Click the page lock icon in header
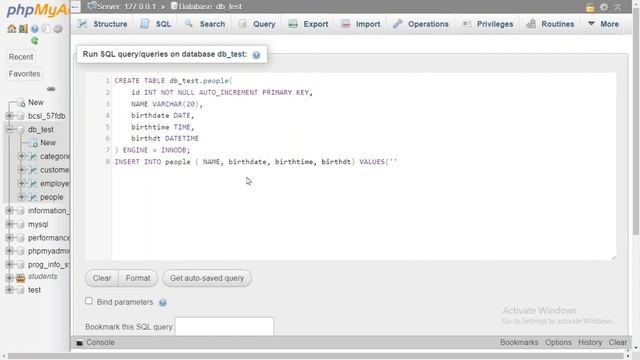Image resolution: width=640 pixels, height=360 pixels. [x=590, y=7]
